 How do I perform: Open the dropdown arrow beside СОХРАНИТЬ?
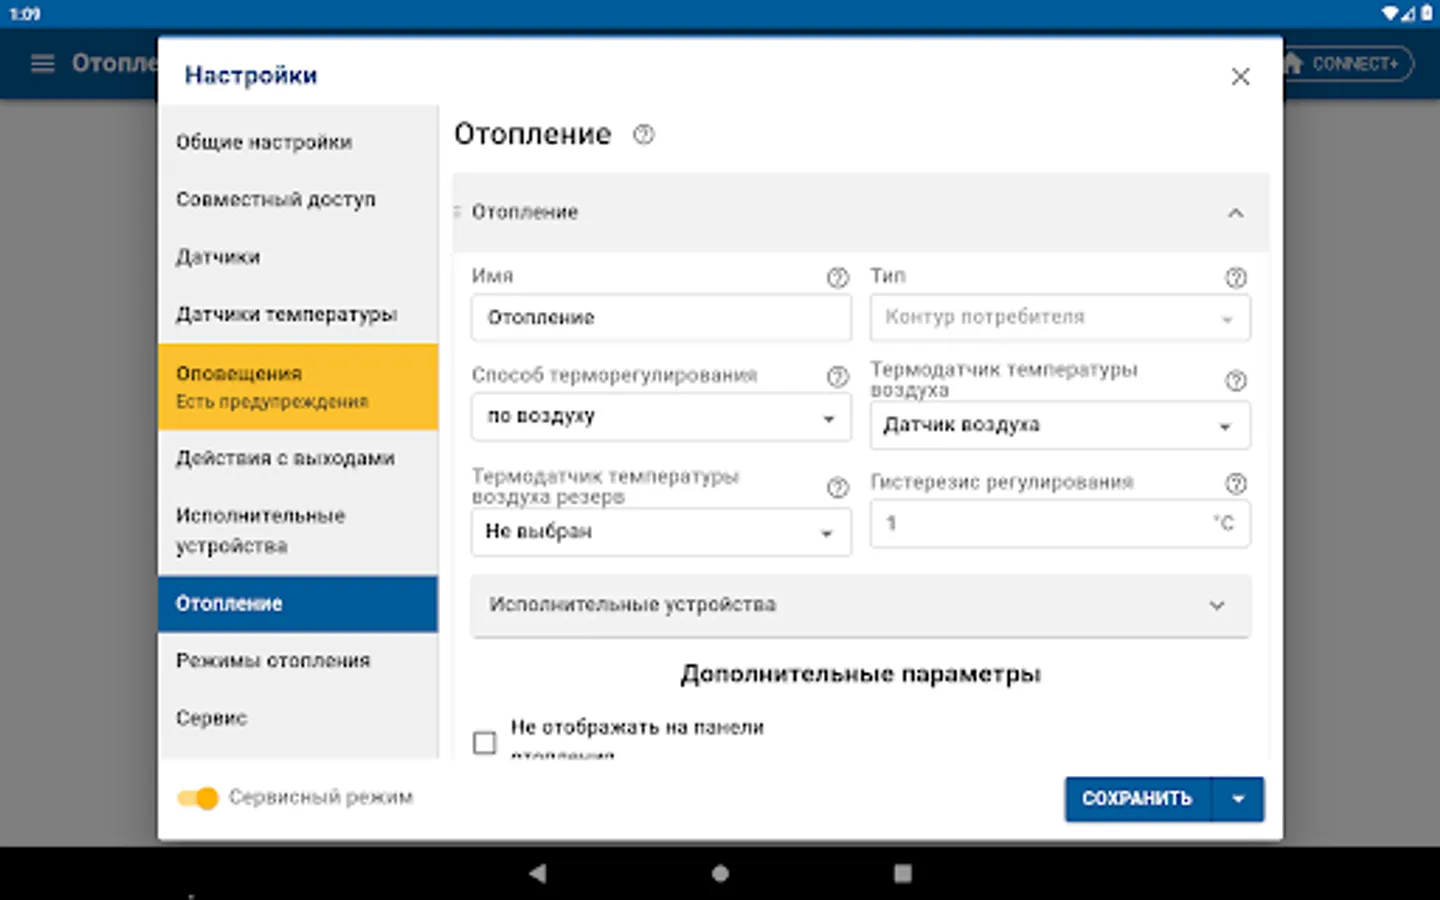1238,799
